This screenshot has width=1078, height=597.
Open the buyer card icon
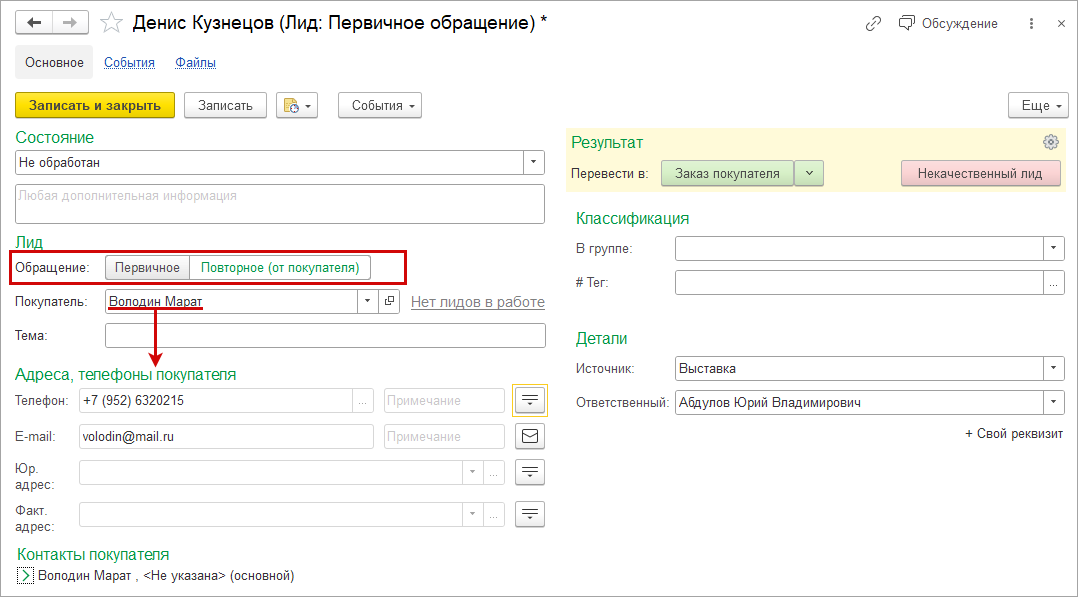(x=390, y=301)
